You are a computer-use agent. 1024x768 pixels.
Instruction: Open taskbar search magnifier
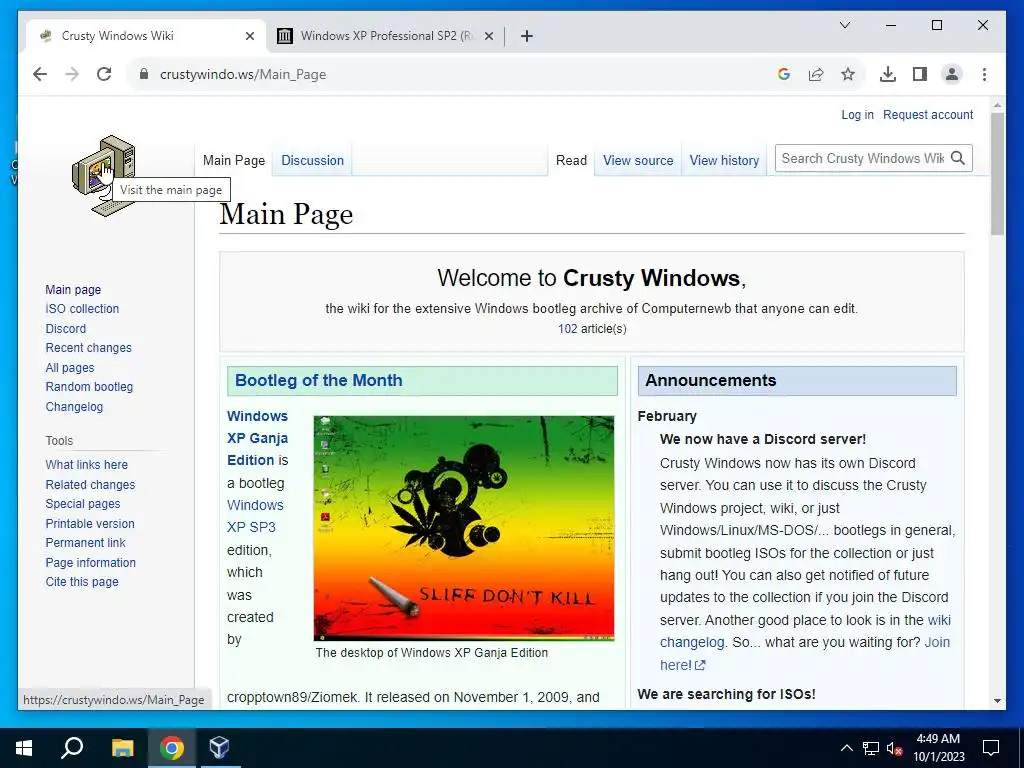(72, 748)
